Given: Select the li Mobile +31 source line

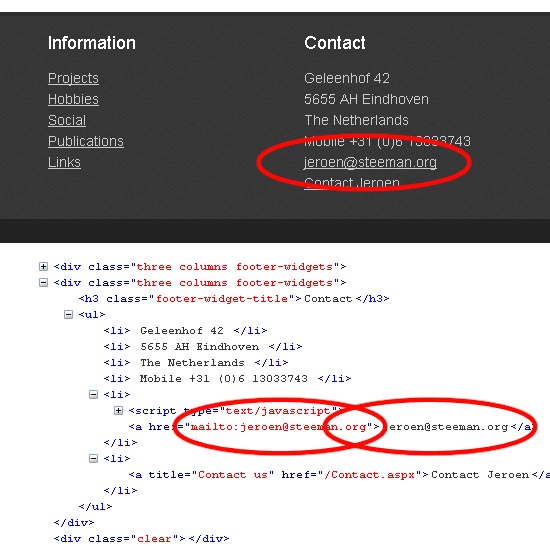Looking at the screenshot, I should click(x=228, y=379).
